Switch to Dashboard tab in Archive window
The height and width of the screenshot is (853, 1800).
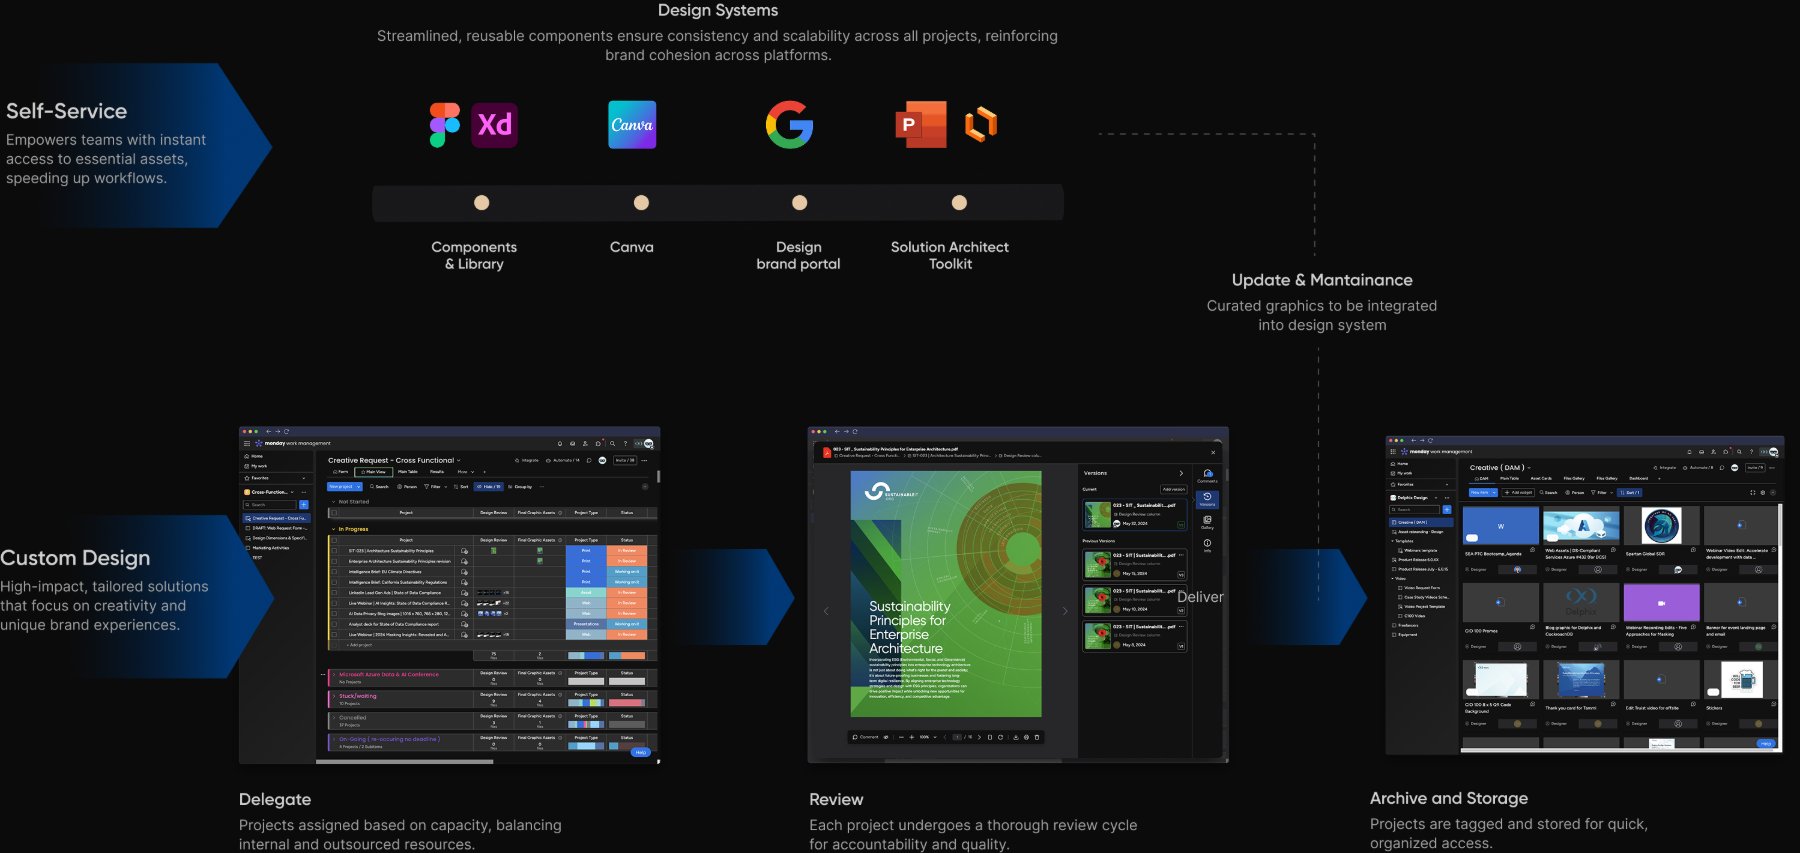point(1638,478)
